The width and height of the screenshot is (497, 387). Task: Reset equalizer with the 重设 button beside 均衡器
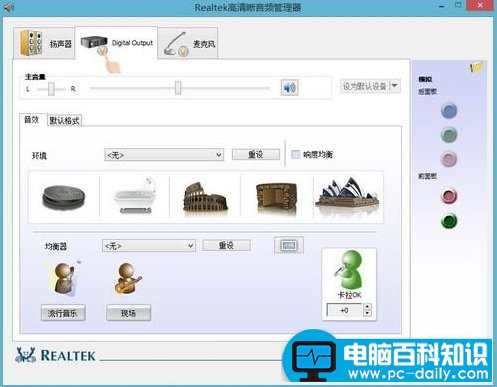click(x=226, y=246)
